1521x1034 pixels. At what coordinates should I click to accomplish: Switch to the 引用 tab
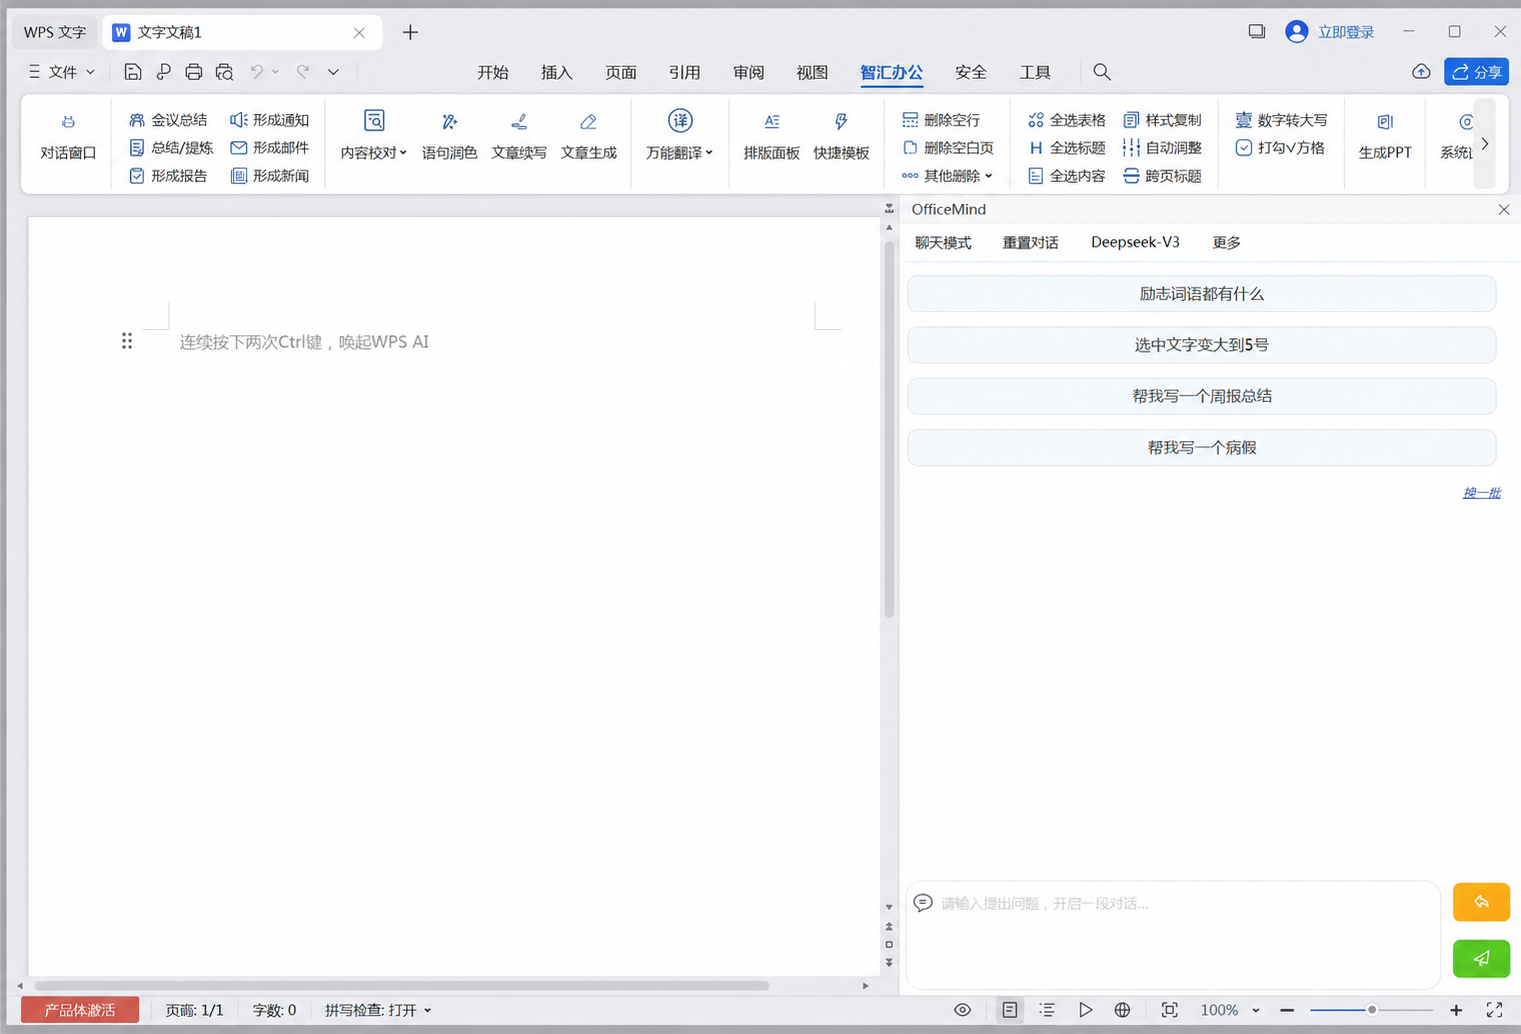coord(685,72)
